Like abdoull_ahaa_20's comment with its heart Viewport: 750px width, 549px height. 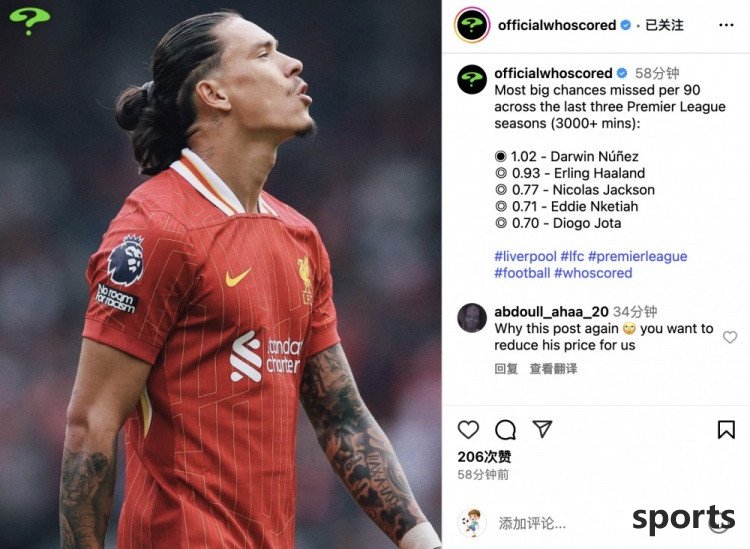pyautogui.click(x=729, y=337)
